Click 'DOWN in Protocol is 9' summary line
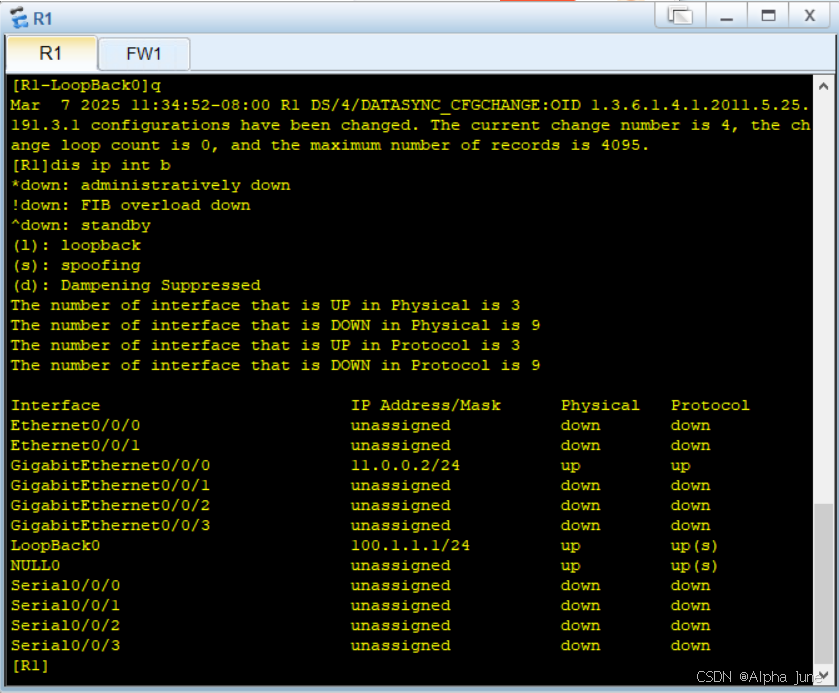Screen dimensions: 839x693 click(x=276, y=365)
